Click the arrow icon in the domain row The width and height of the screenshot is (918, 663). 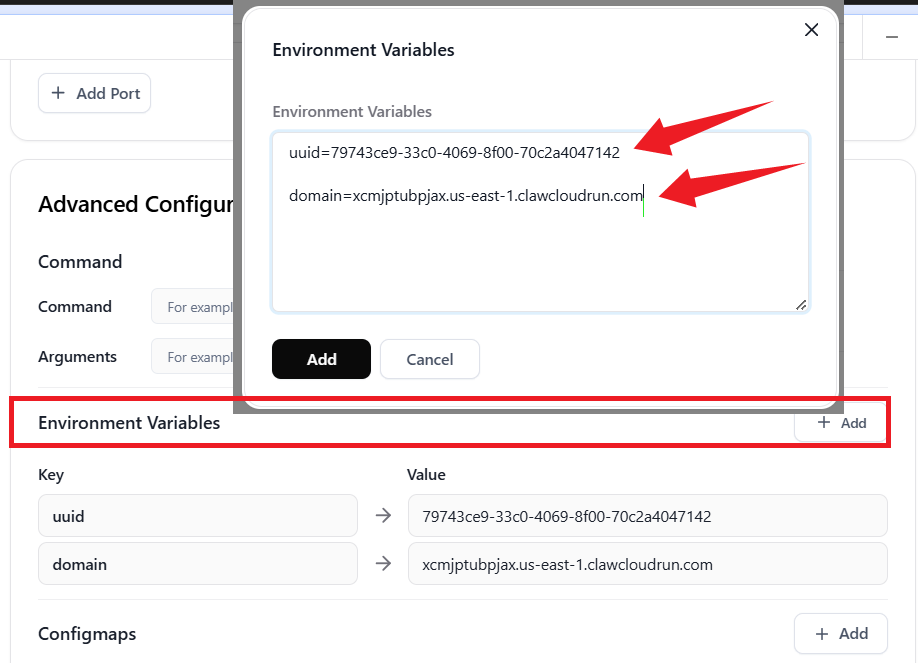tap(383, 564)
